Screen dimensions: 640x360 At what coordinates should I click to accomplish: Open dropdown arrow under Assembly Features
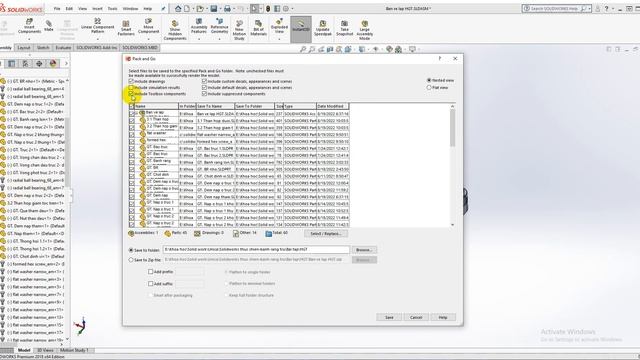coord(199,39)
